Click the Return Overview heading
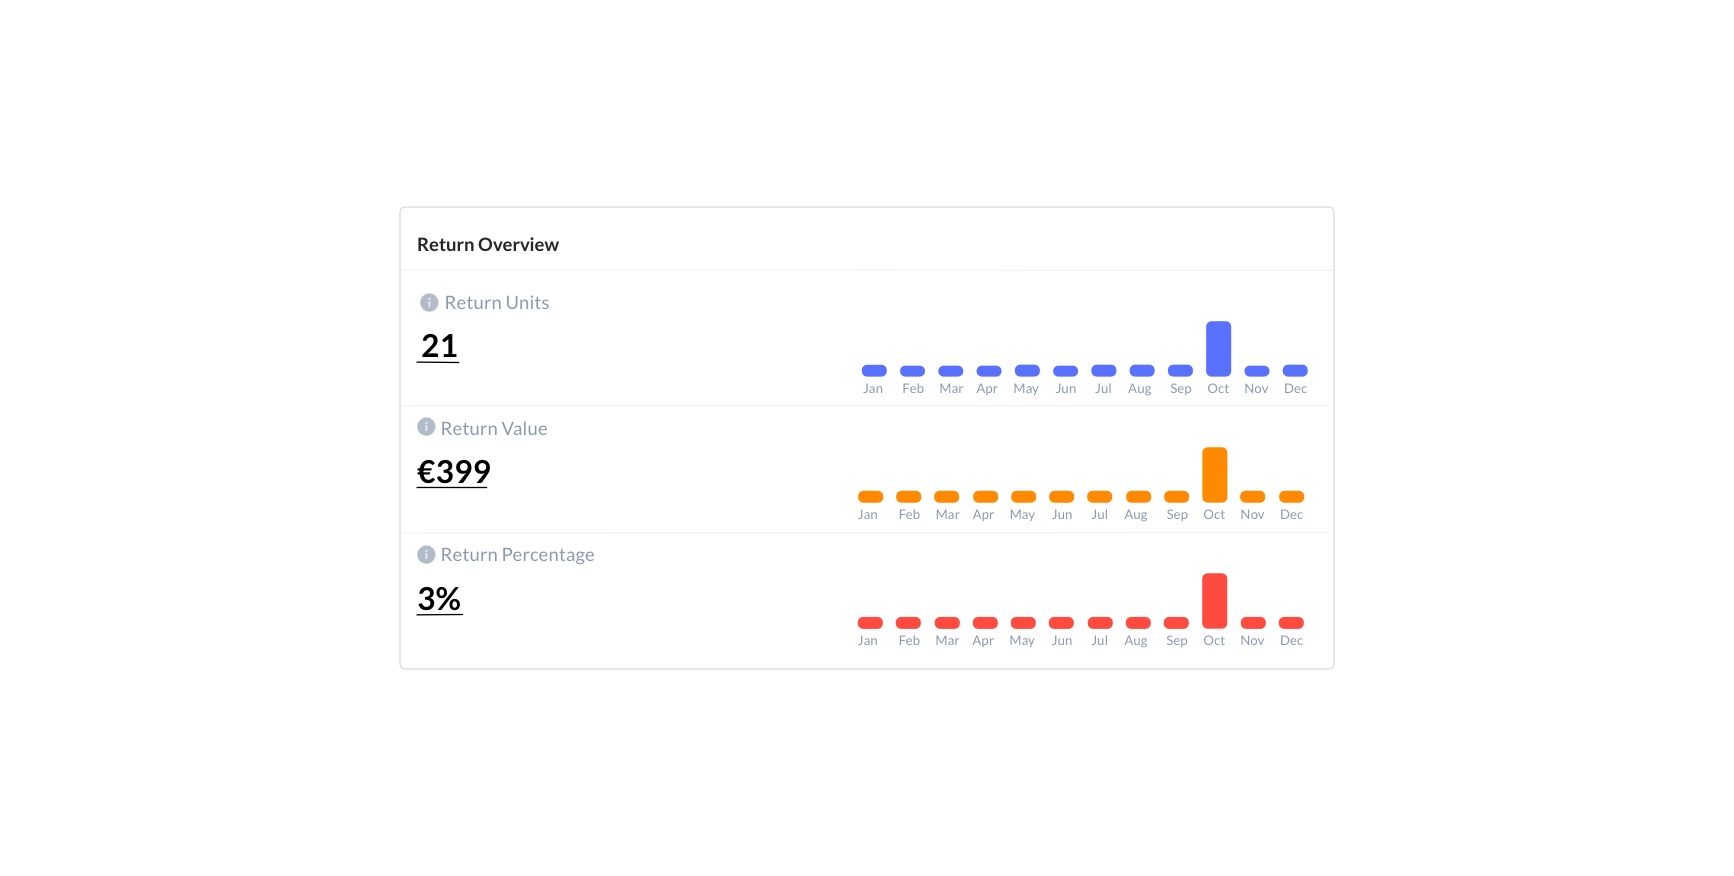The image size is (1734, 876). point(488,245)
